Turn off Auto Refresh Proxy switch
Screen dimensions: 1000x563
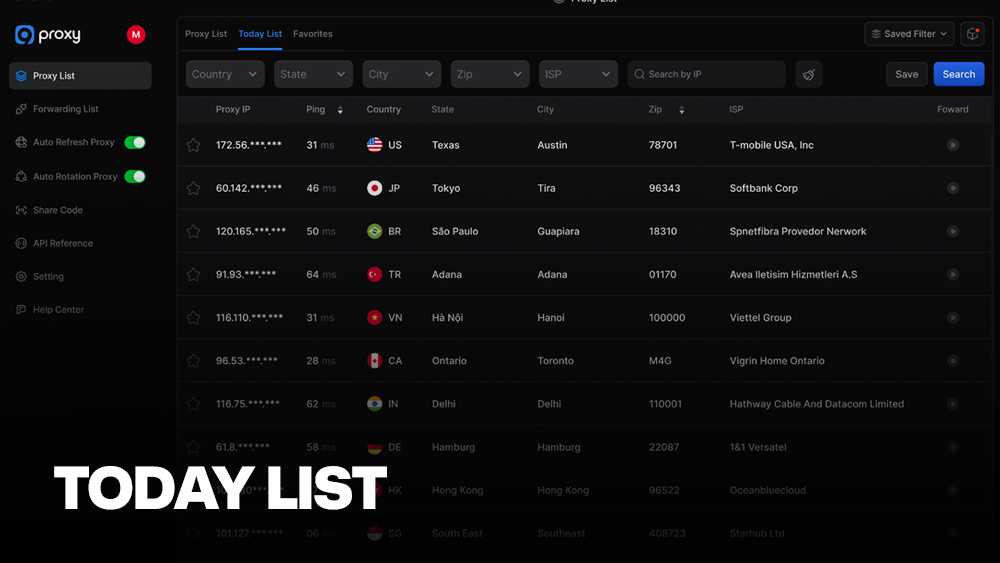coord(135,142)
